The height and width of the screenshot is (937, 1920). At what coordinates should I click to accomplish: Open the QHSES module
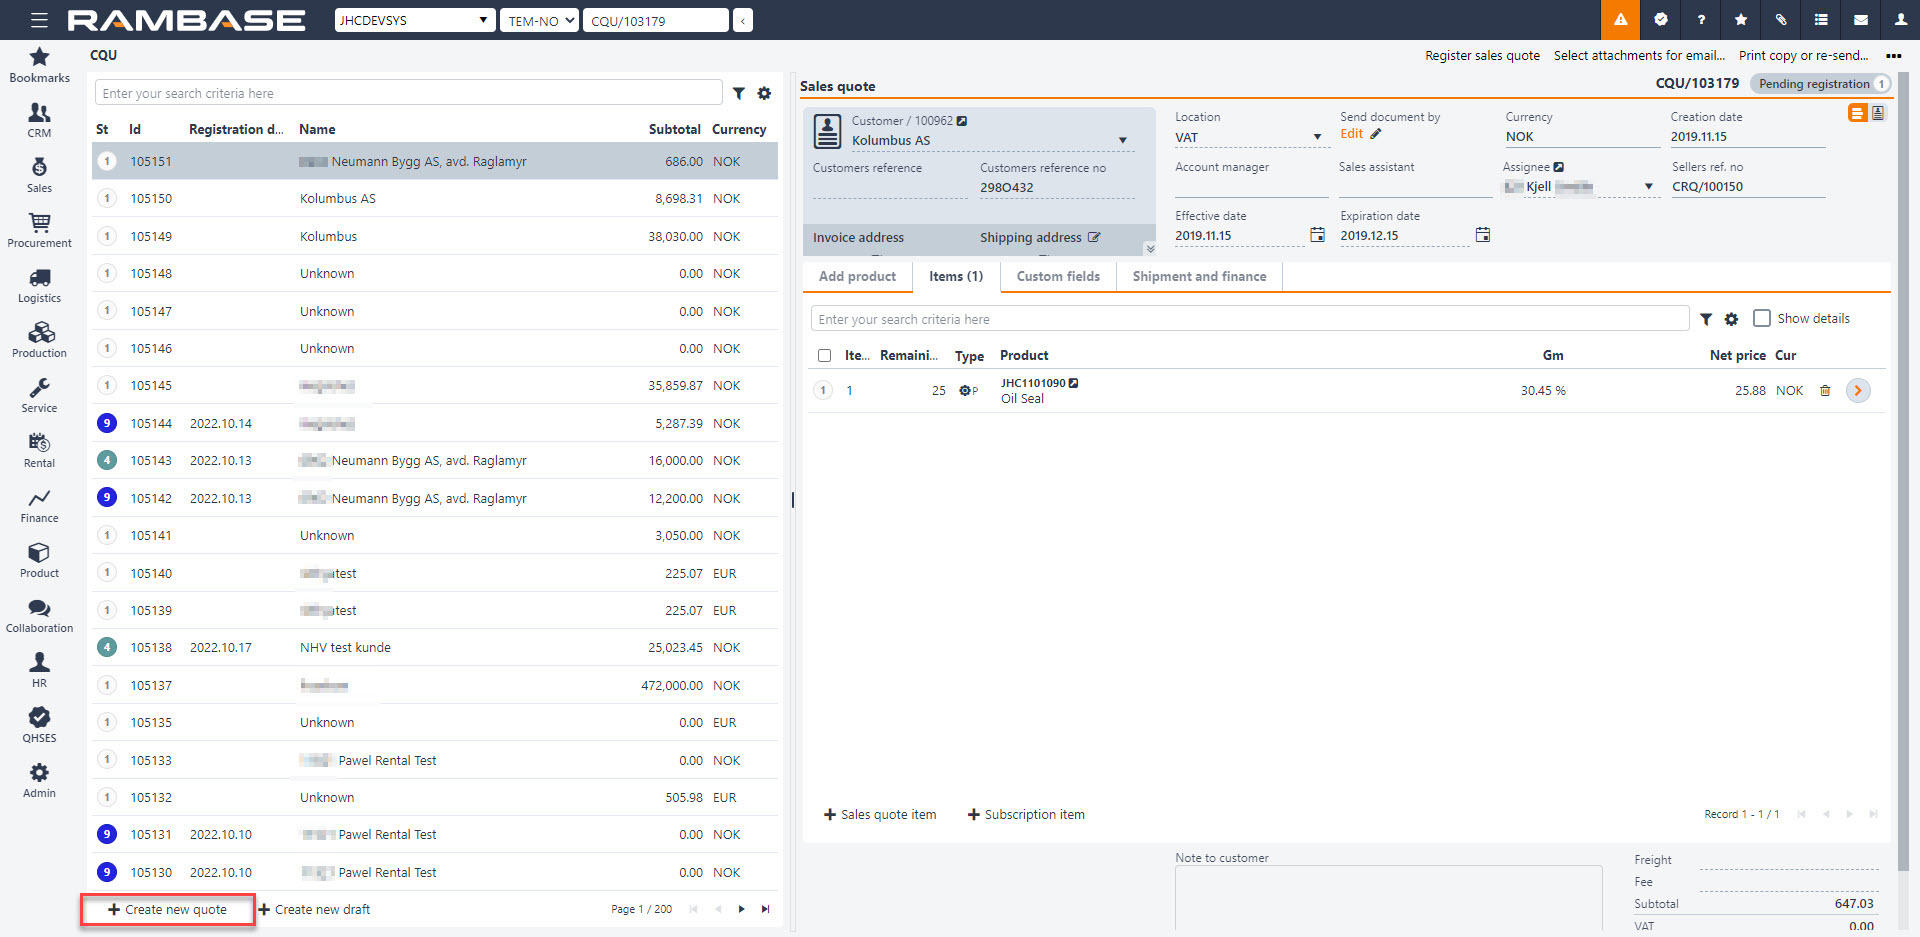[x=39, y=725]
